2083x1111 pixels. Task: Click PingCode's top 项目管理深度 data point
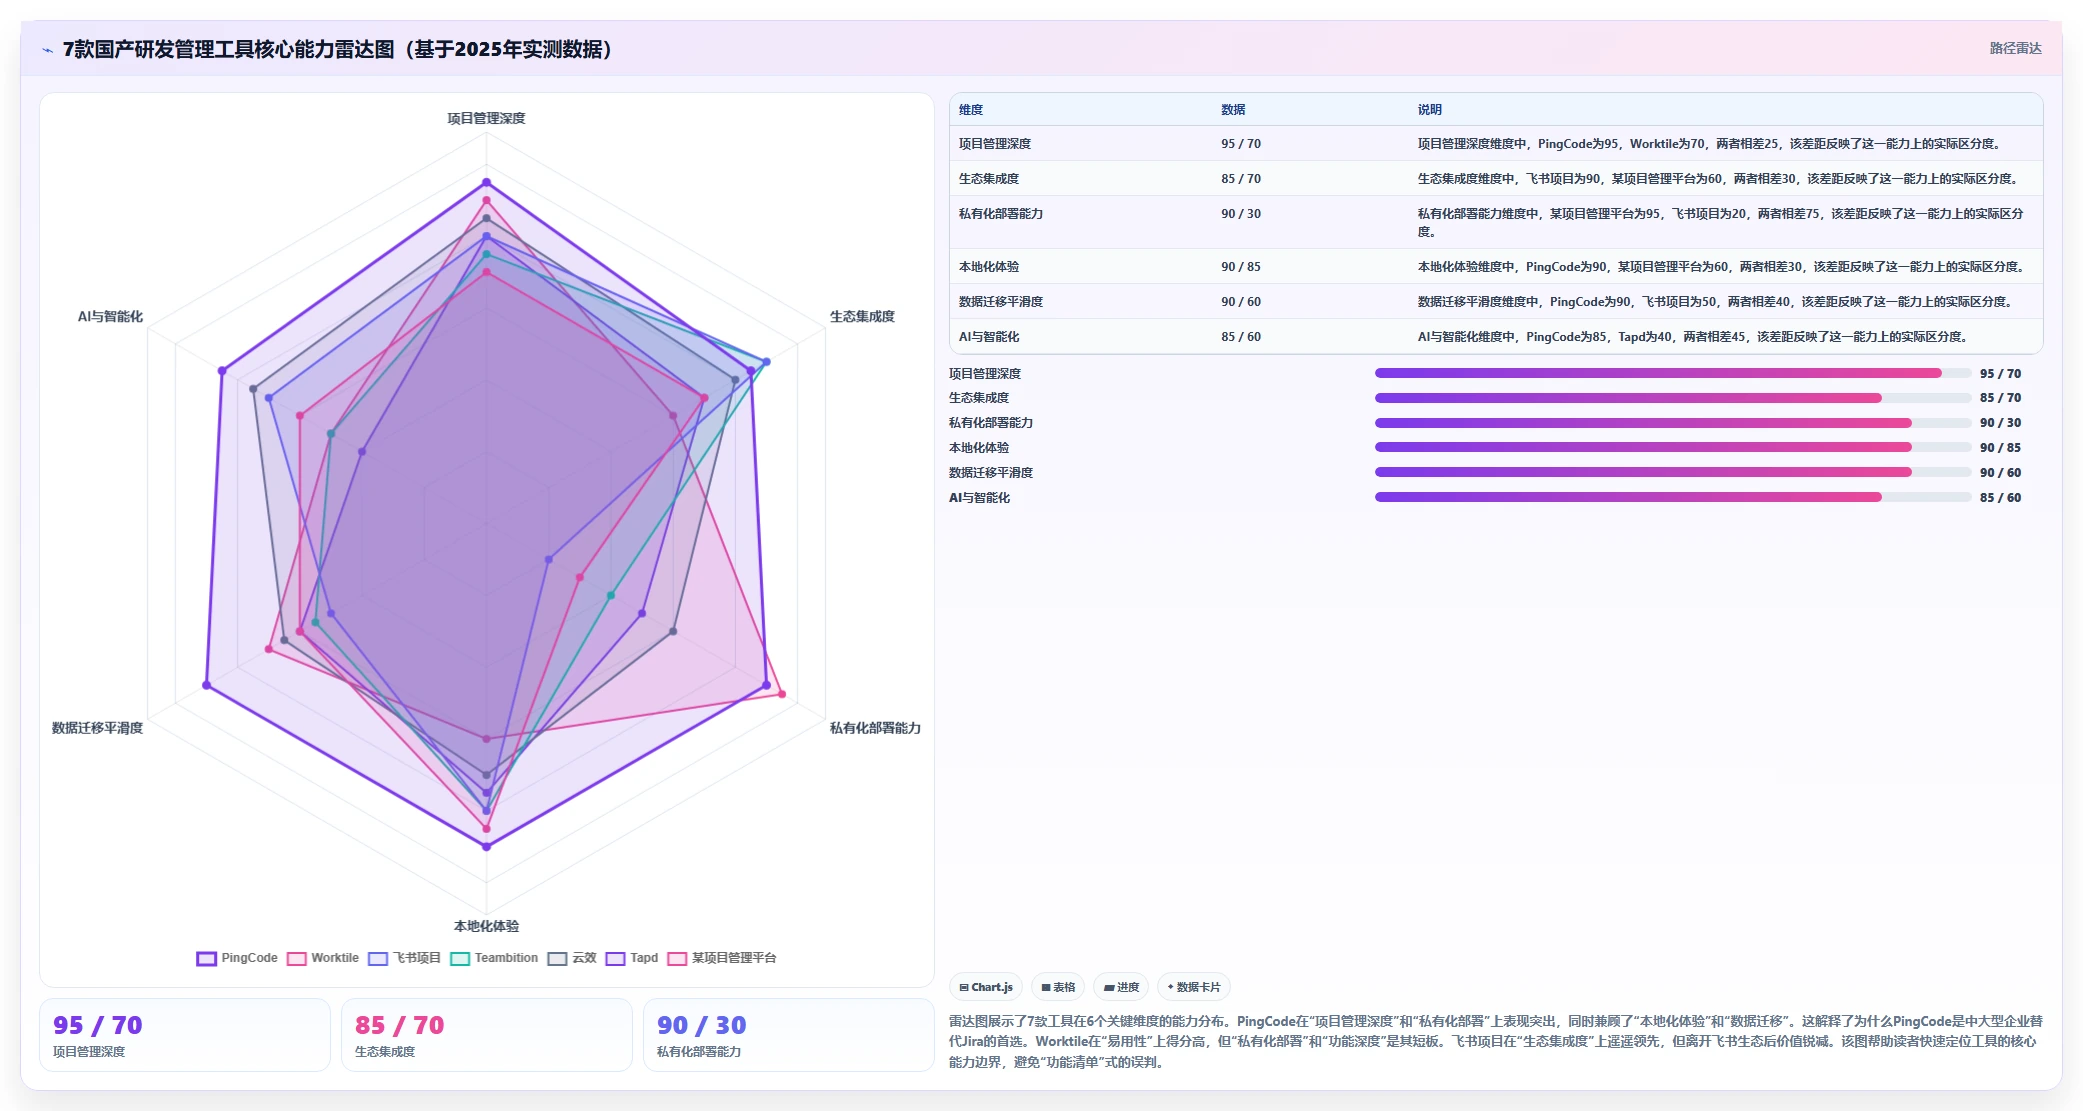coord(487,182)
